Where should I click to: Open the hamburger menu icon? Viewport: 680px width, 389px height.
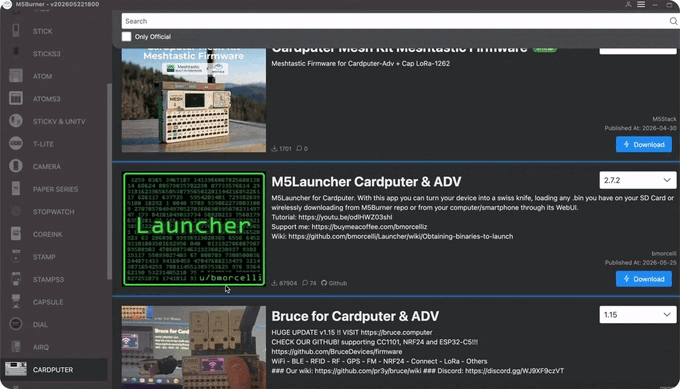641,4
